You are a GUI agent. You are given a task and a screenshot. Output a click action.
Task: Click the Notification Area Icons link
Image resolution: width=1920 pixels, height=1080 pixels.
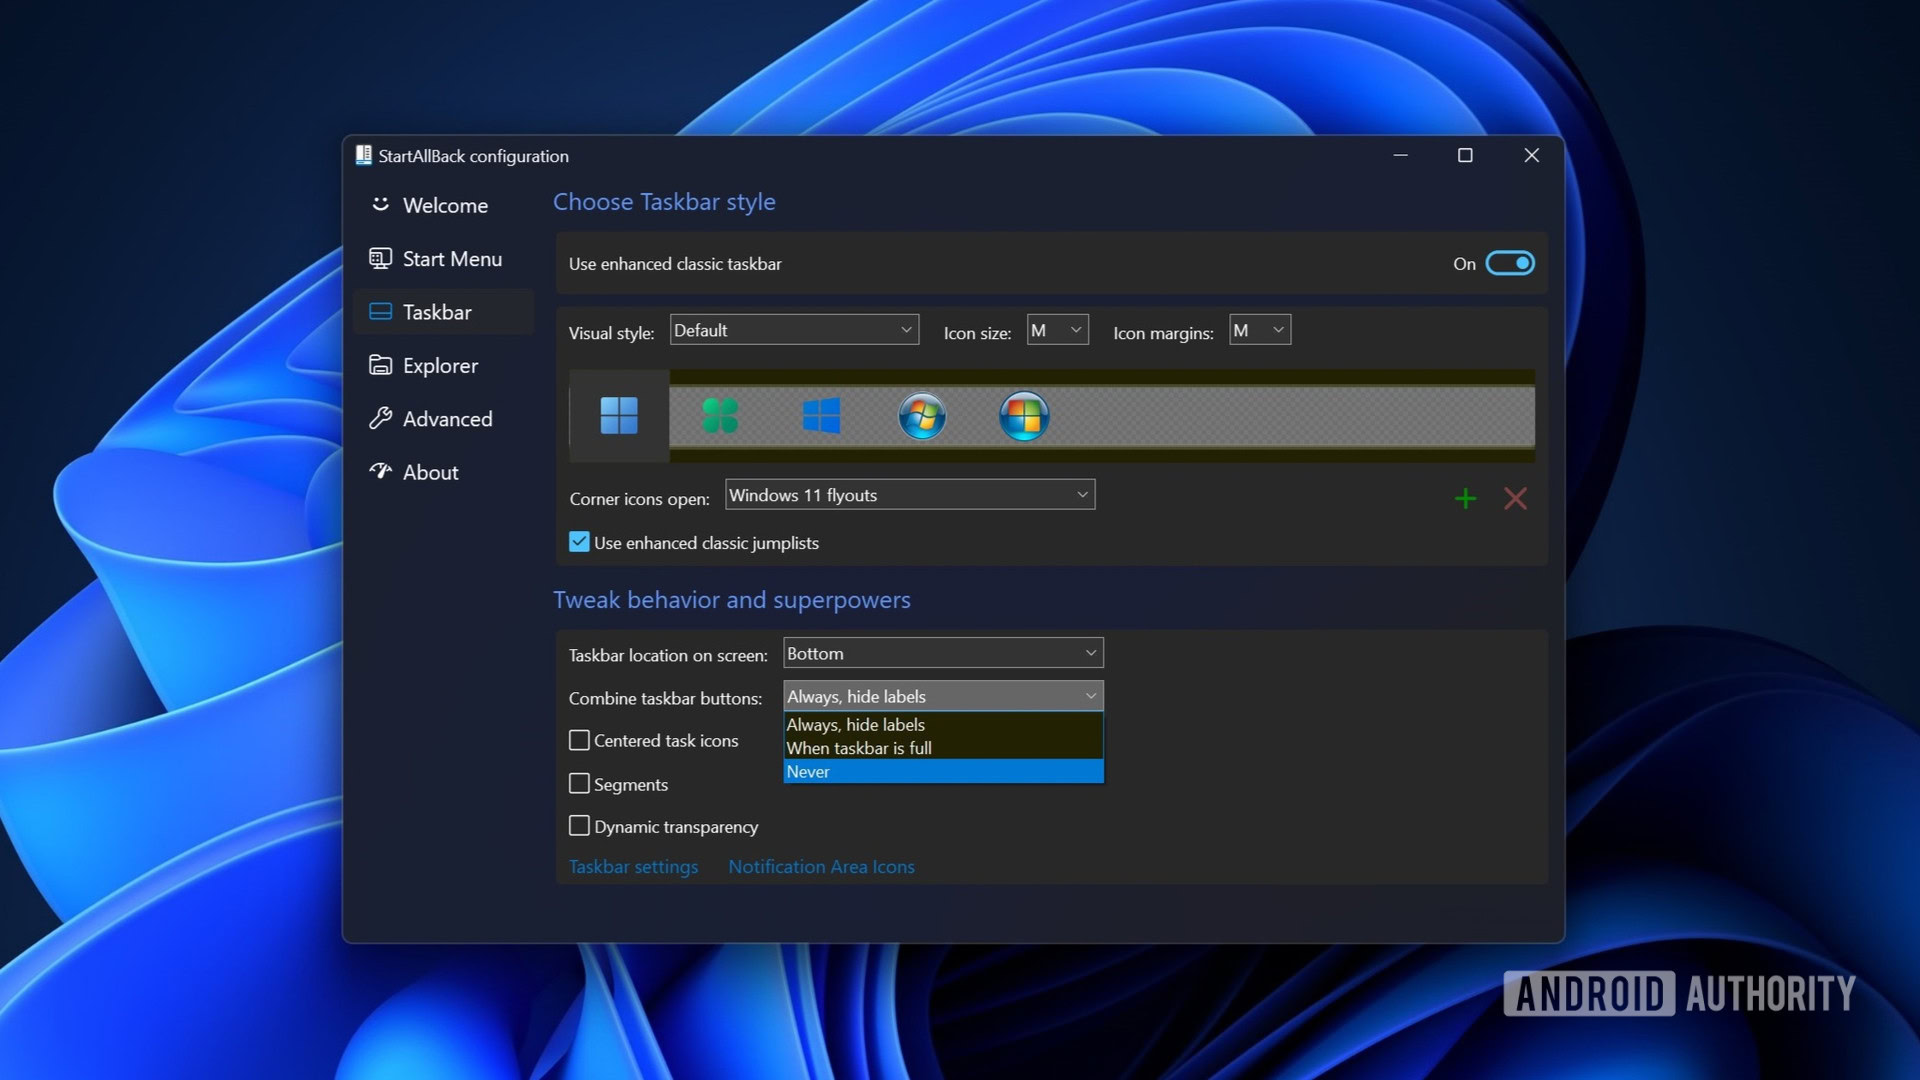tap(822, 866)
